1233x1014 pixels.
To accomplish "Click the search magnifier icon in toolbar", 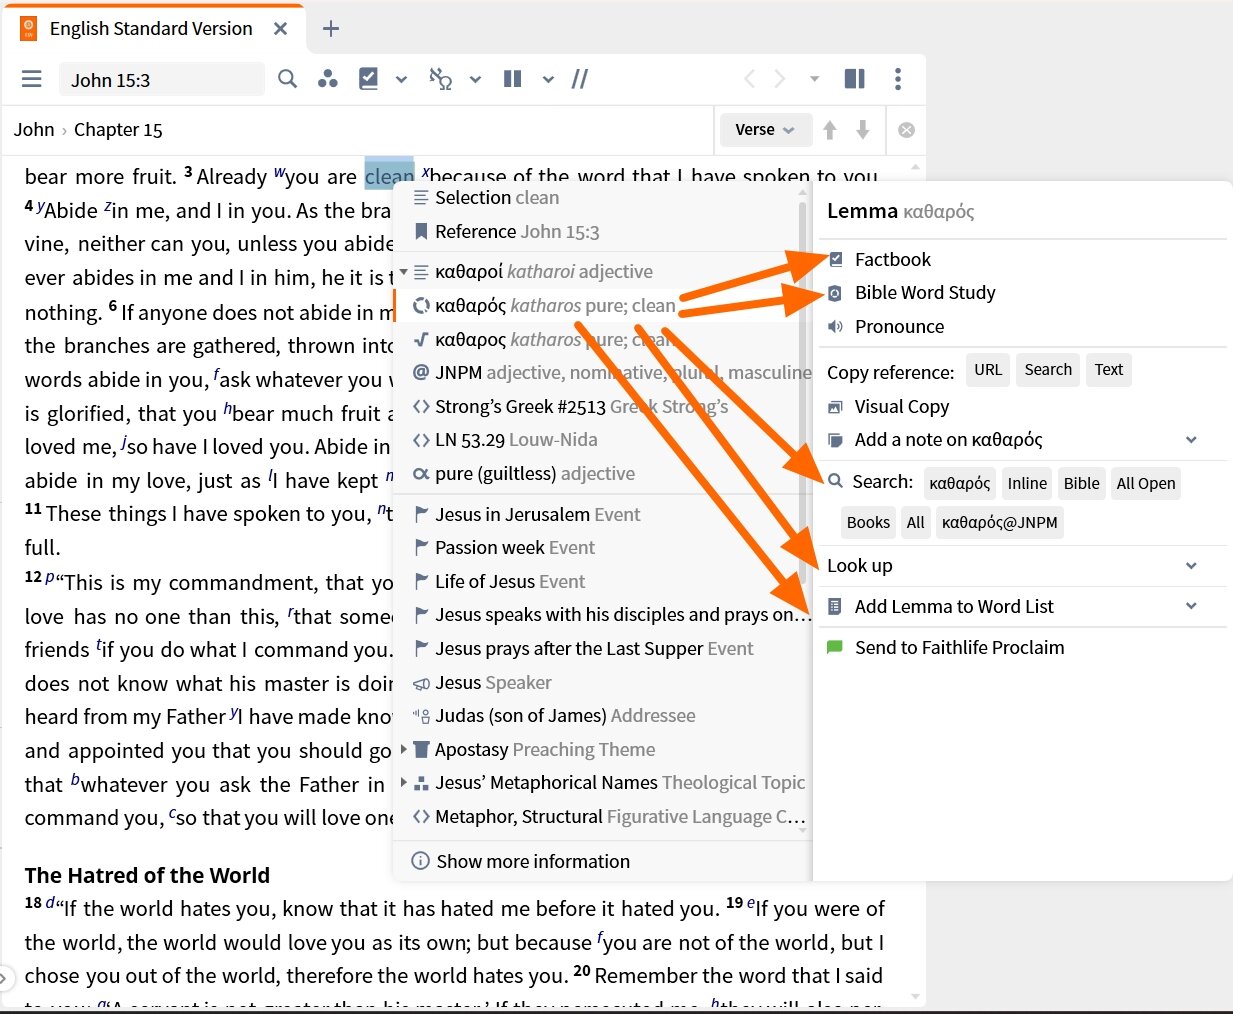I will click(288, 79).
